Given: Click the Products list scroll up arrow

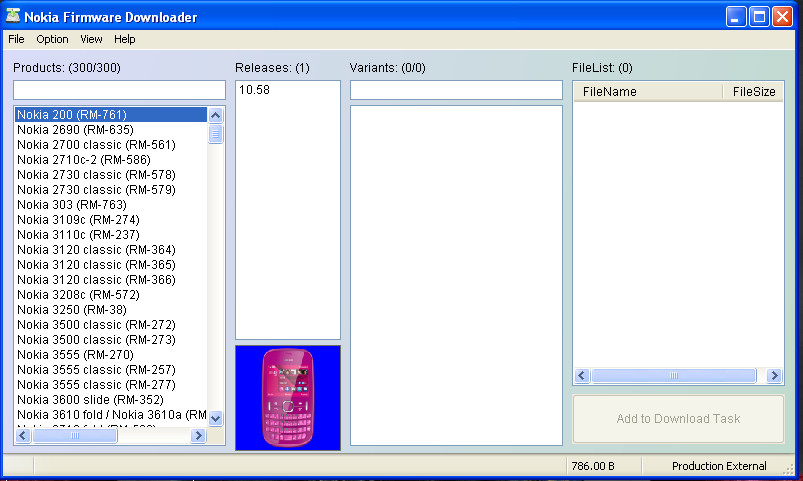Looking at the screenshot, I should pyautogui.click(x=216, y=115).
